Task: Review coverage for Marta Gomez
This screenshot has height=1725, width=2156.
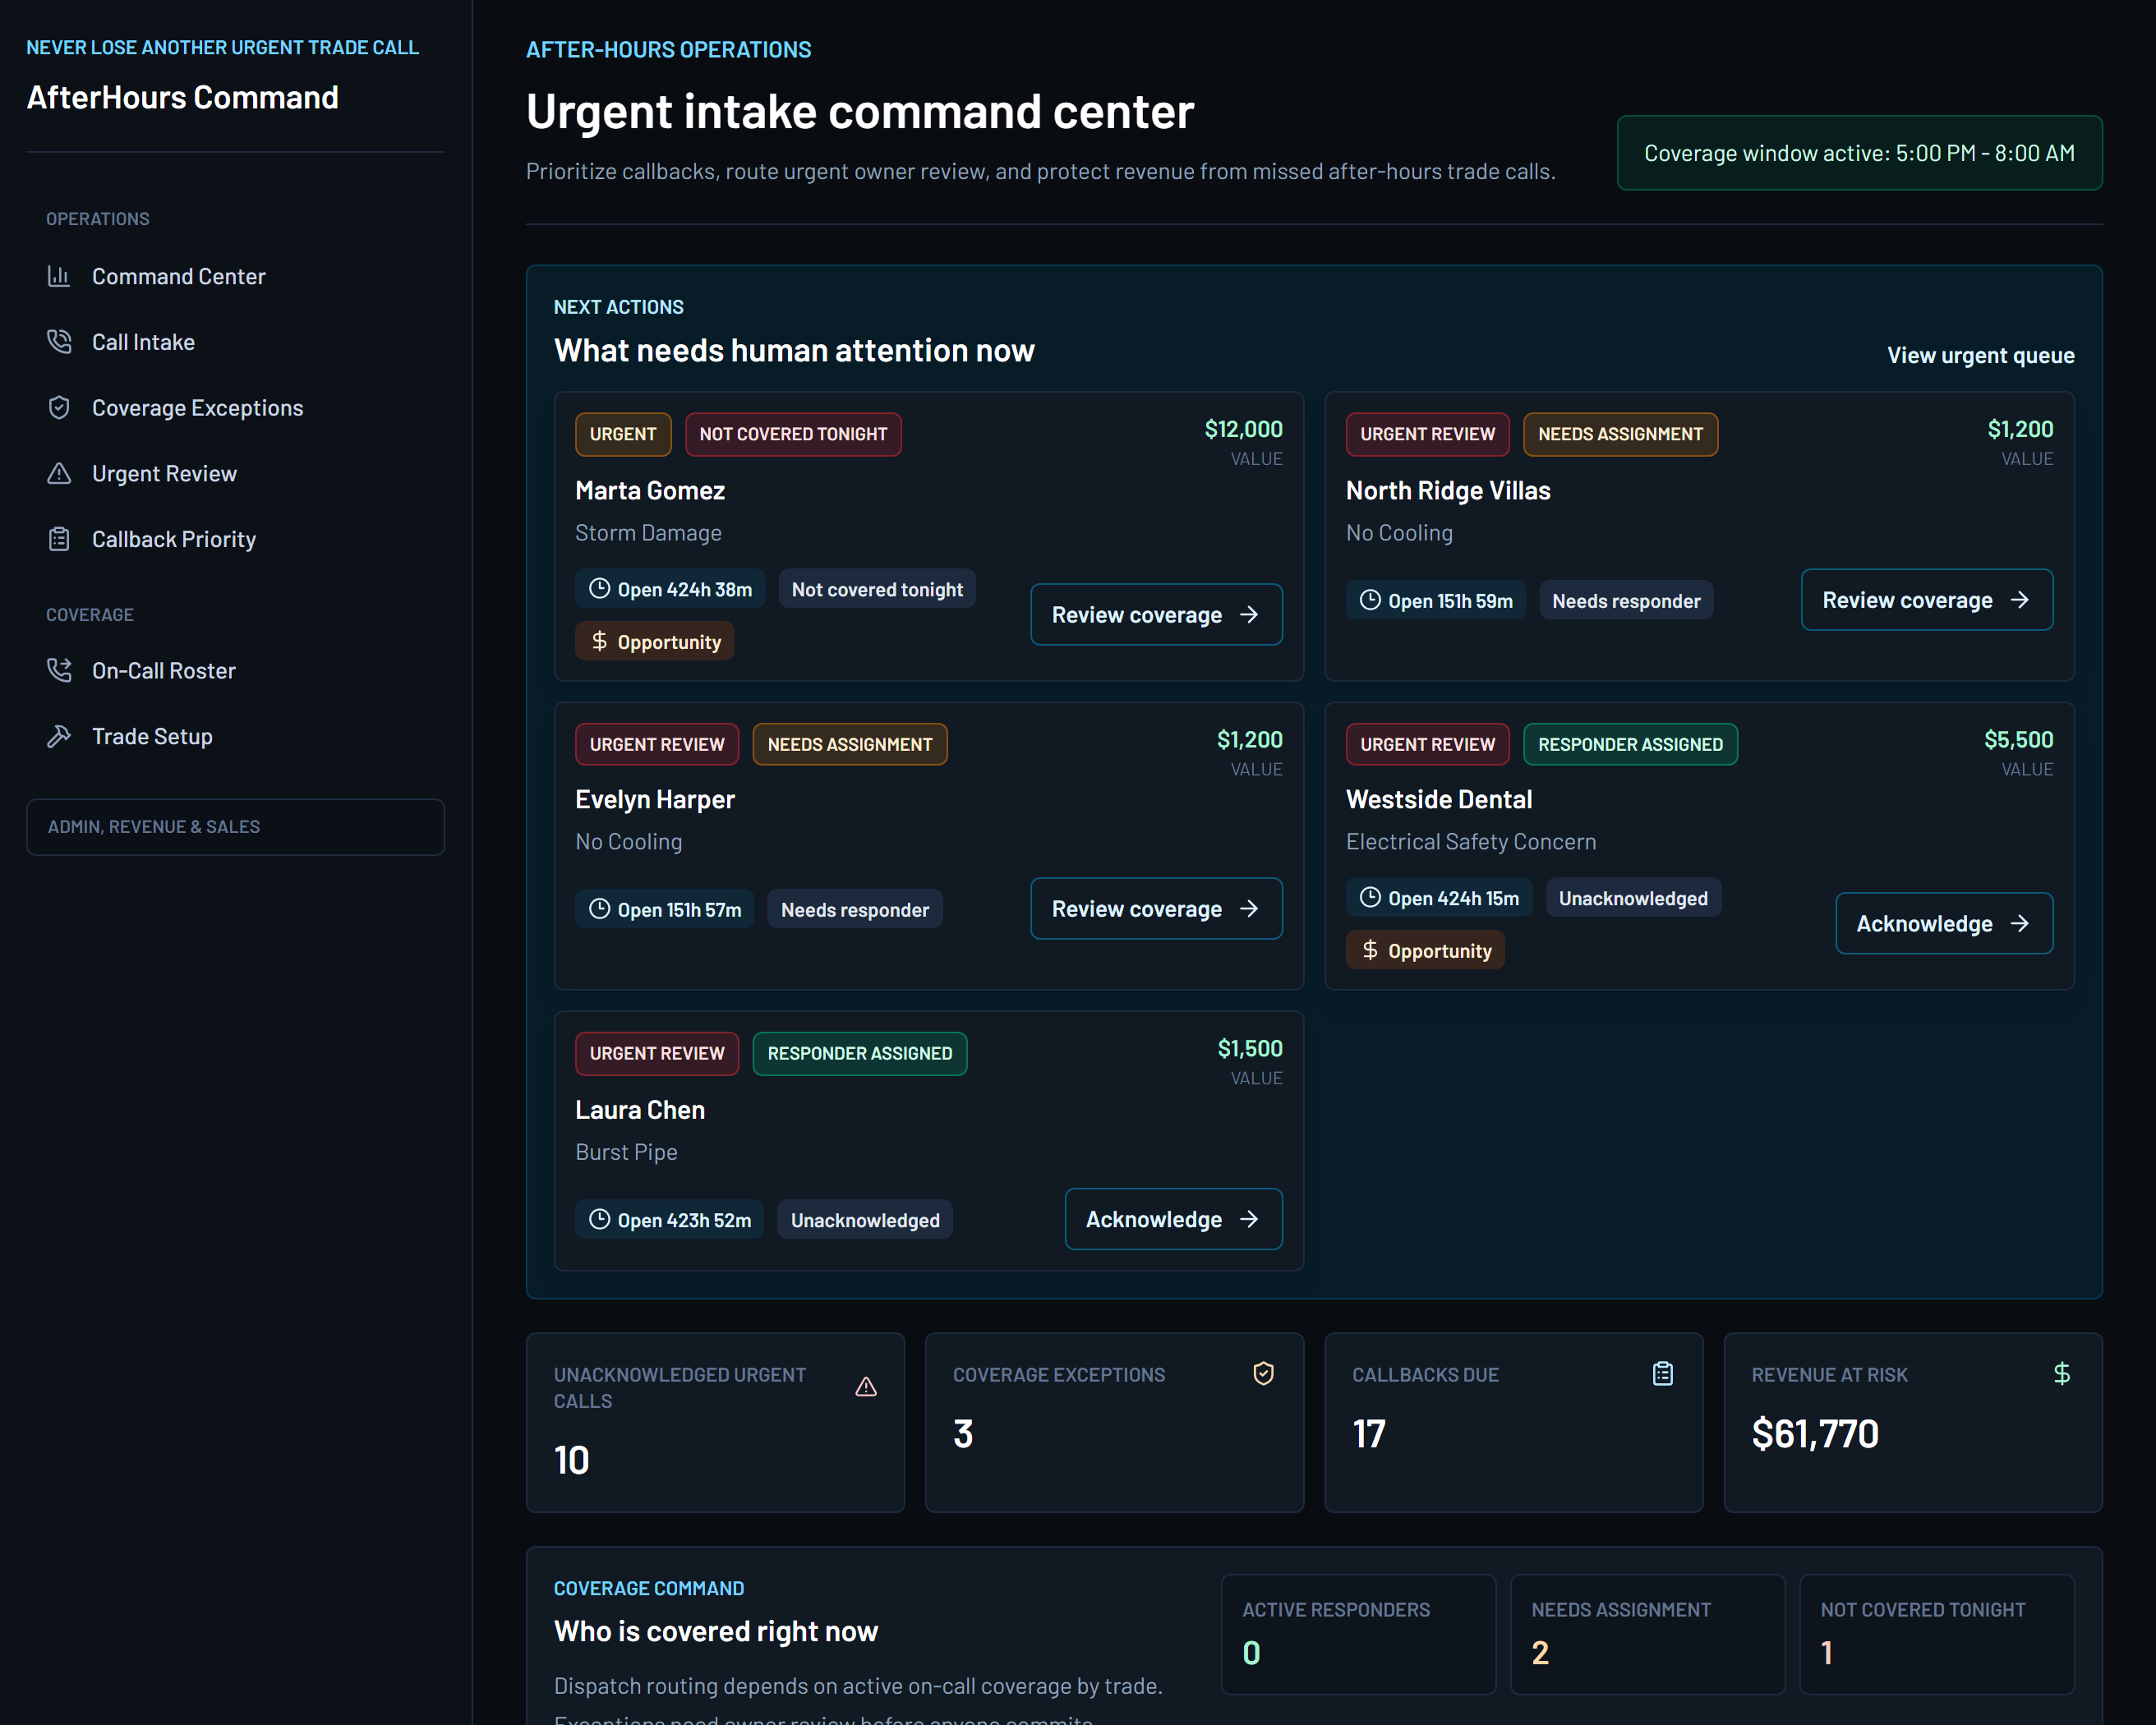Action: (1156, 615)
